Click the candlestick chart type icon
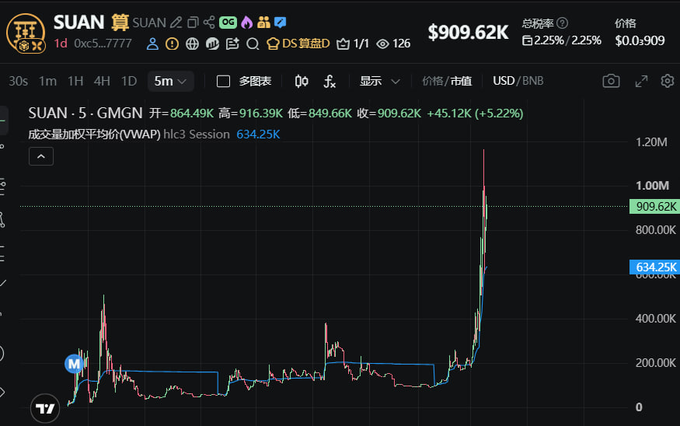The height and width of the screenshot is (426, 680). [301, 81]
